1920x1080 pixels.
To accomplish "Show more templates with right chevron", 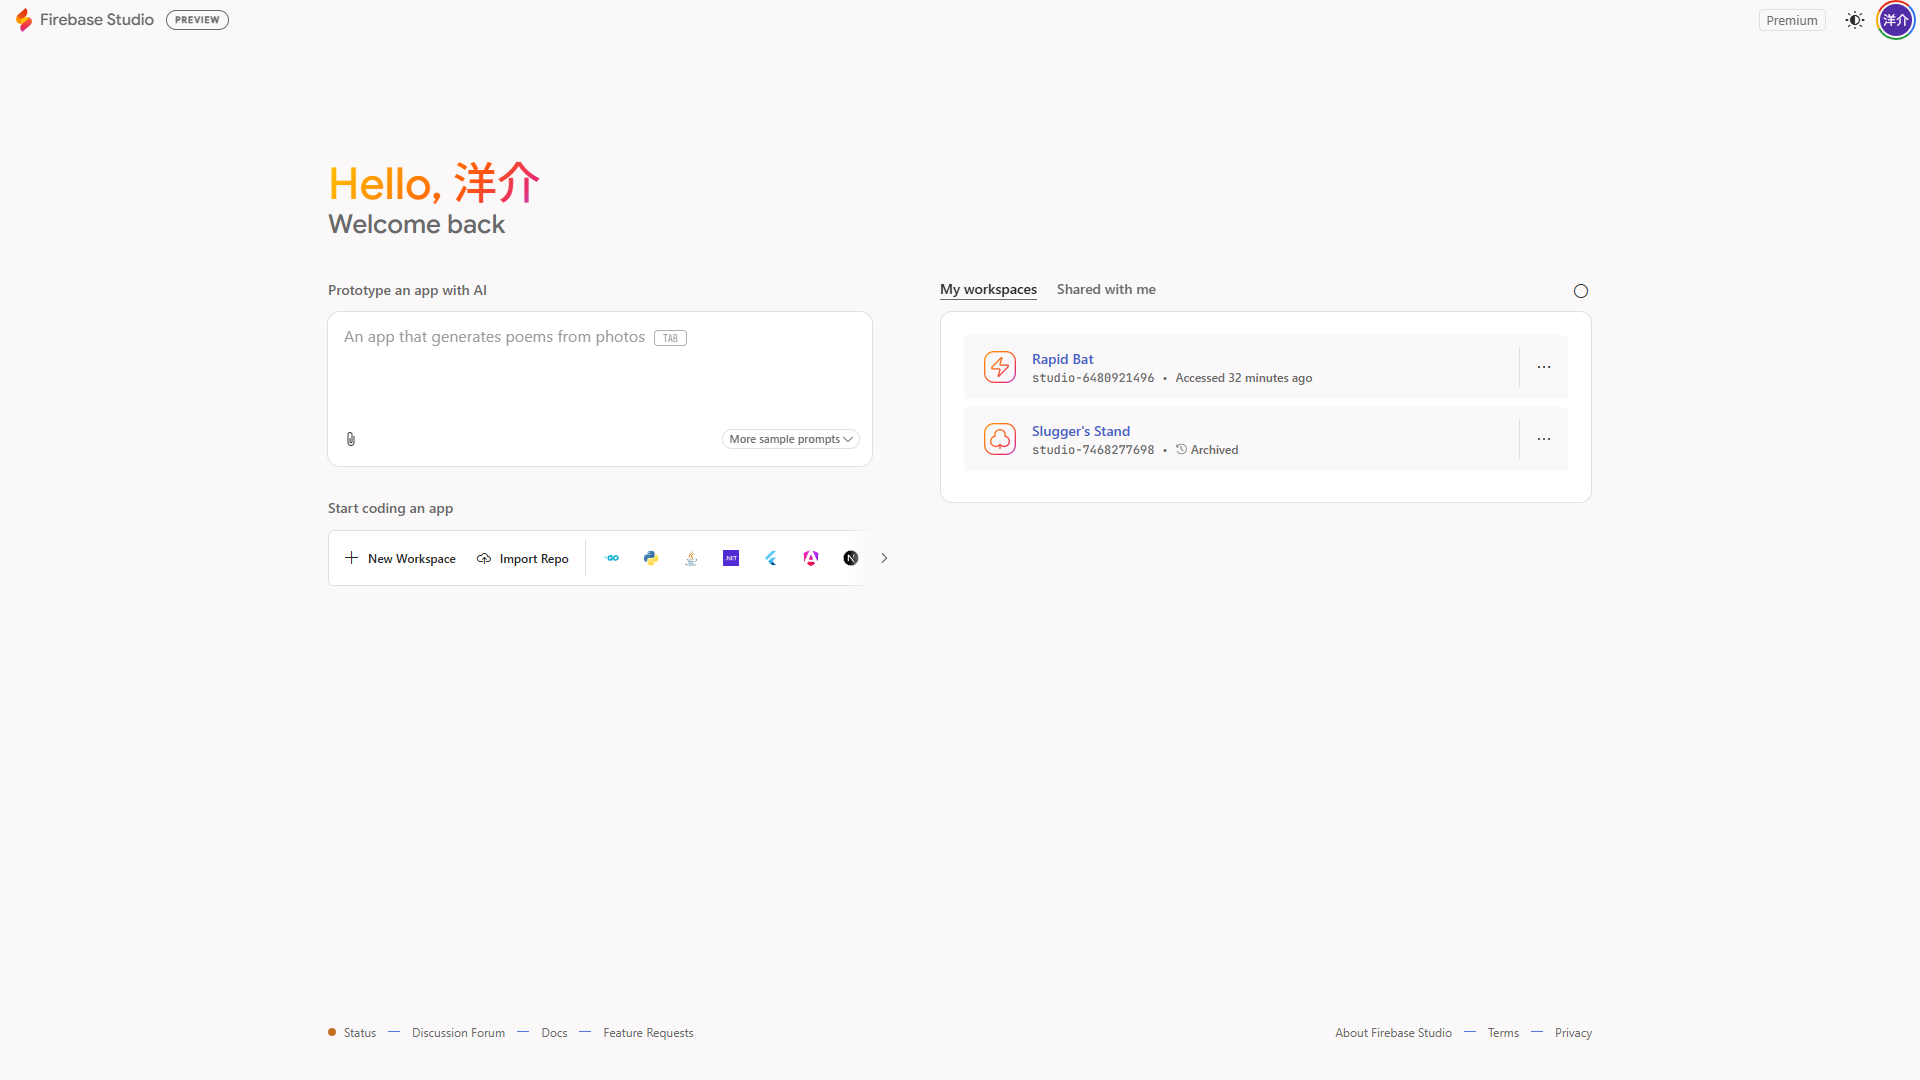I will 883,558.
